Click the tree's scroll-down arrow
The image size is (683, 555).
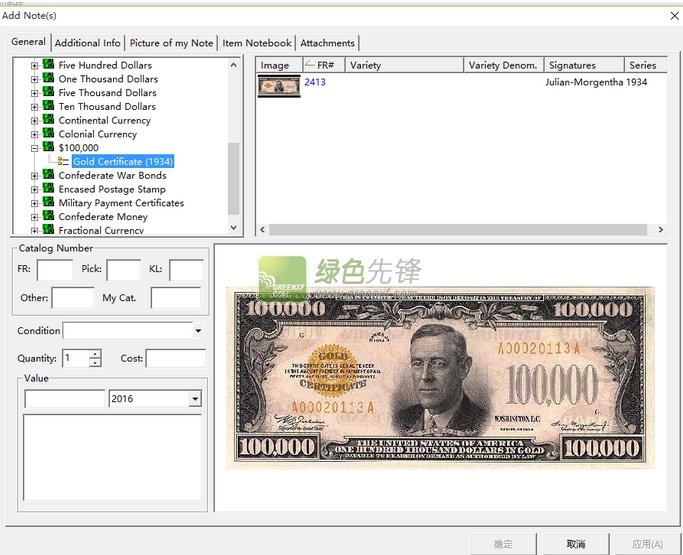pos(233,227)
